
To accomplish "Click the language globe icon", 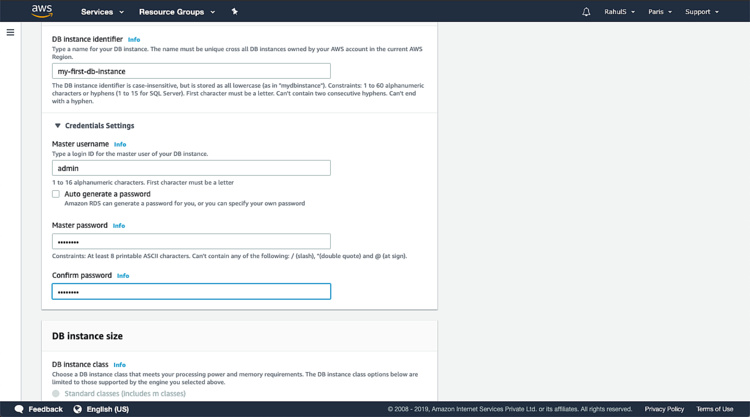I will [x=77, y=409].
